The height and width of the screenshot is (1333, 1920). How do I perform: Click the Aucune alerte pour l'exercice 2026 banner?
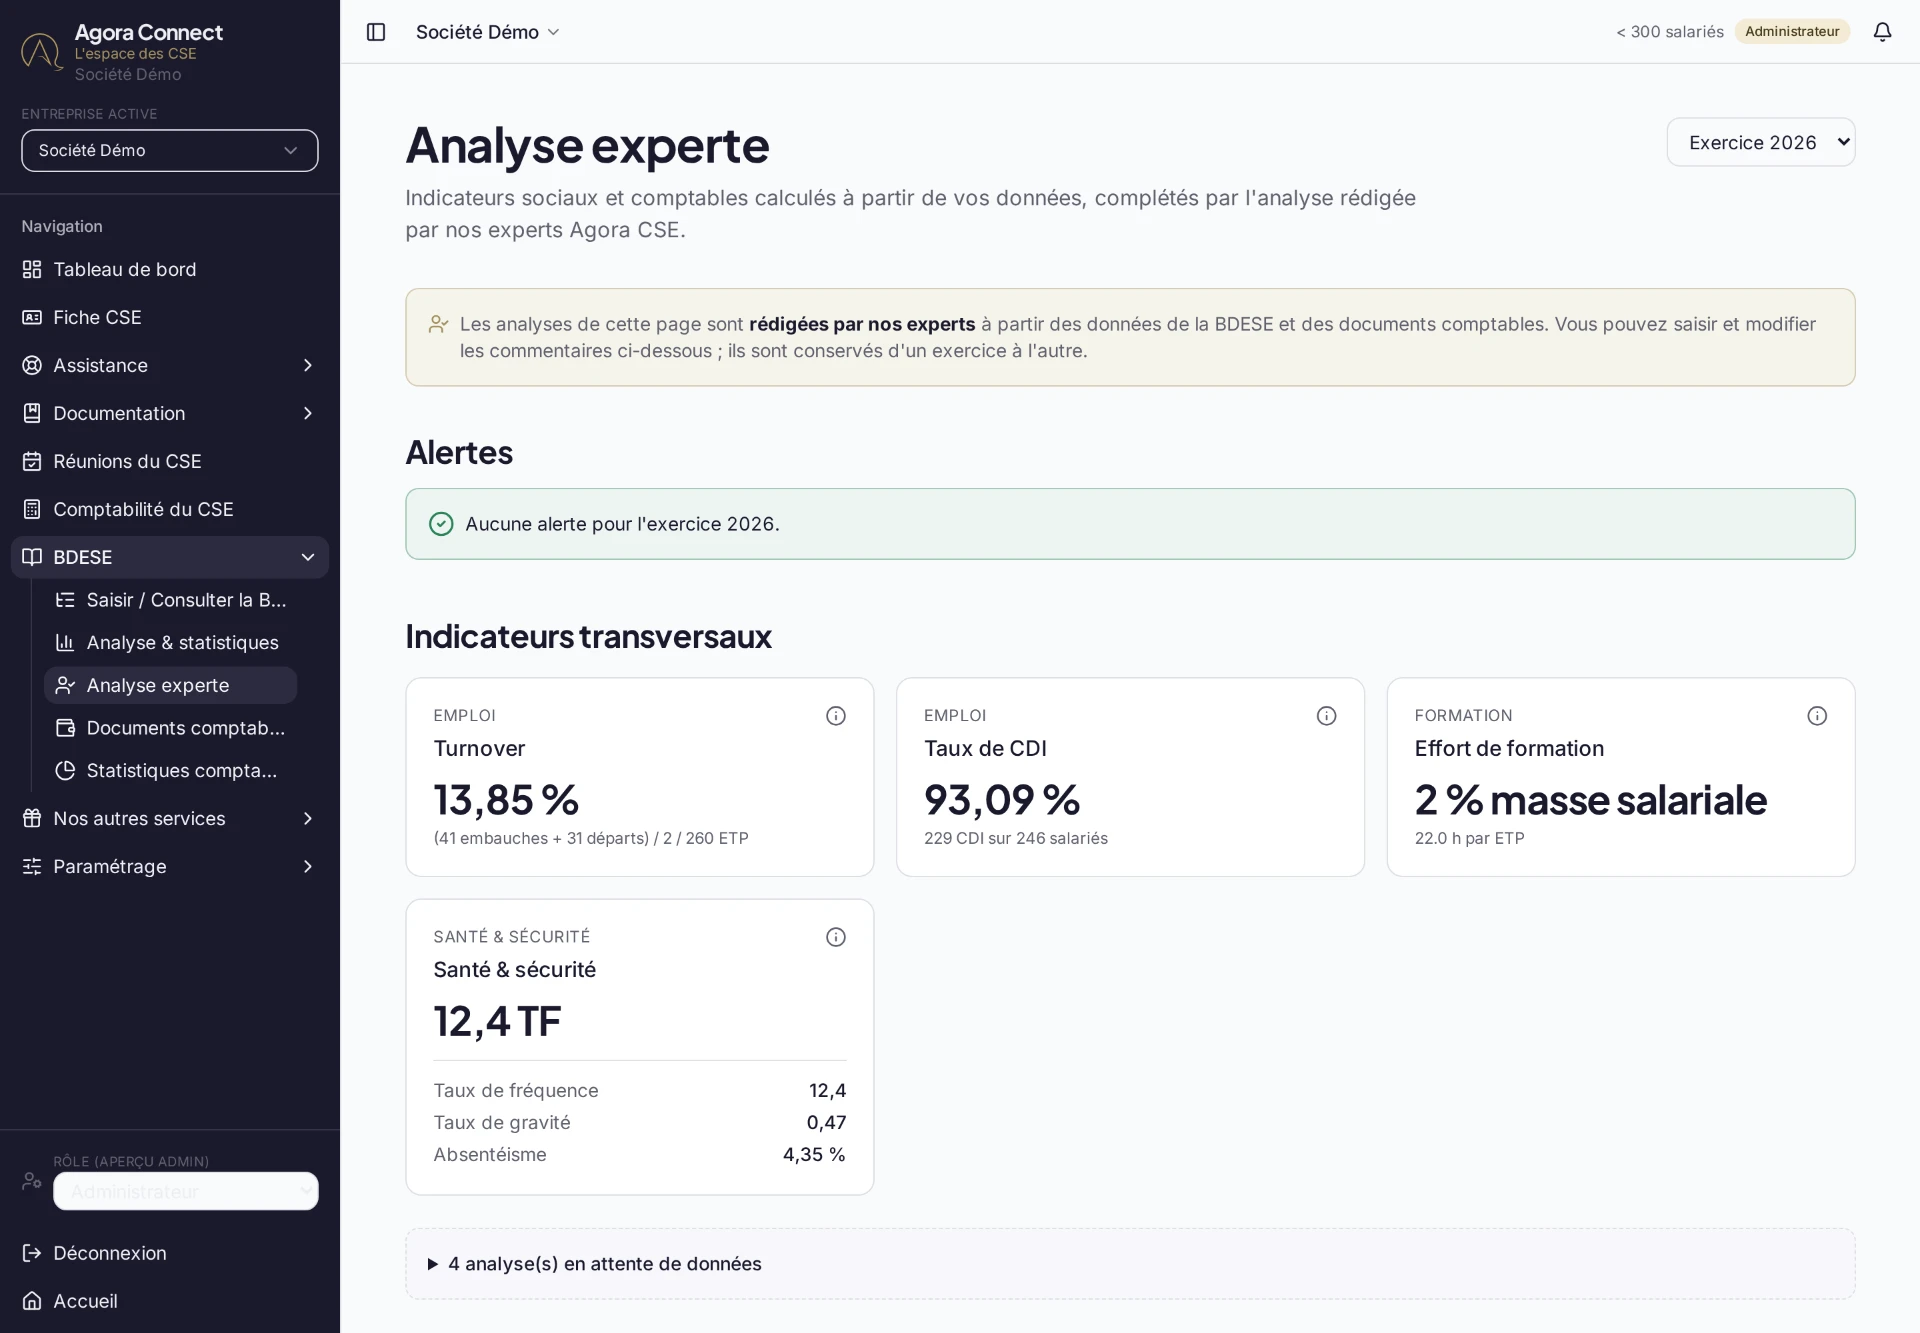[x=1130, y=524]
